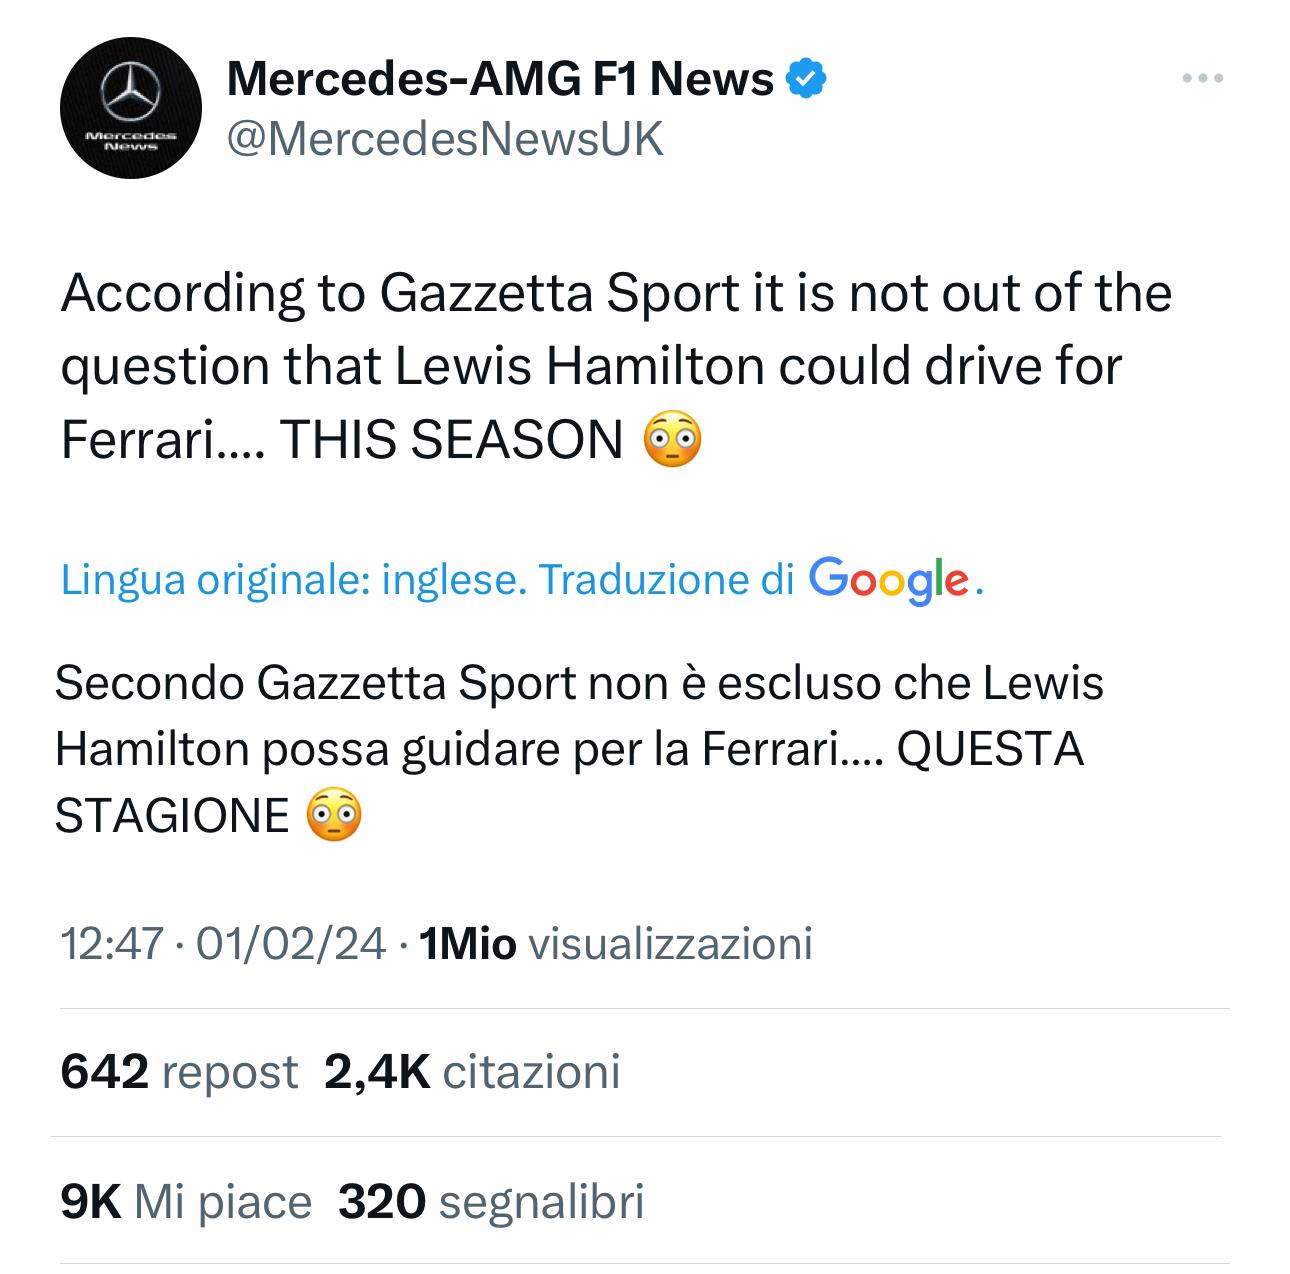This screenshot has width=1290, height=1274.
Task: Click the 01/02/24 date
Action: tap(291, 943)
